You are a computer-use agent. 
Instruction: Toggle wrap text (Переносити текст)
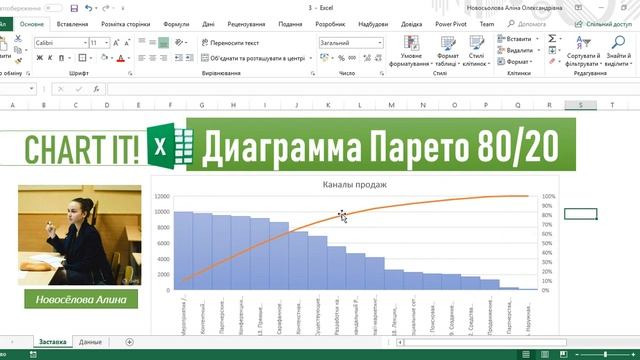pos(230,43)
